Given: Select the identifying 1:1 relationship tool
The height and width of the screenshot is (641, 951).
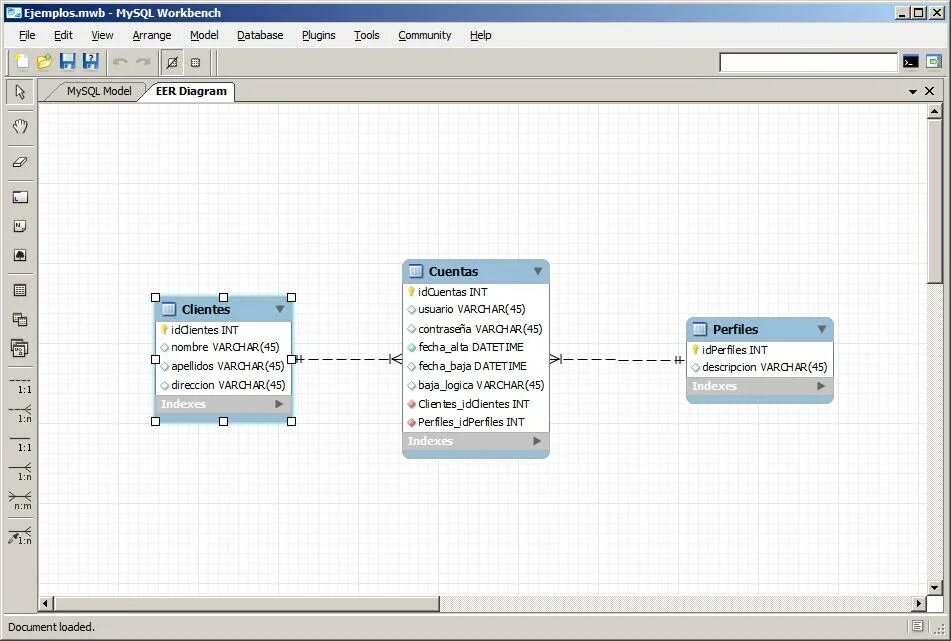Looking at the screenshot, I should 20,443.
